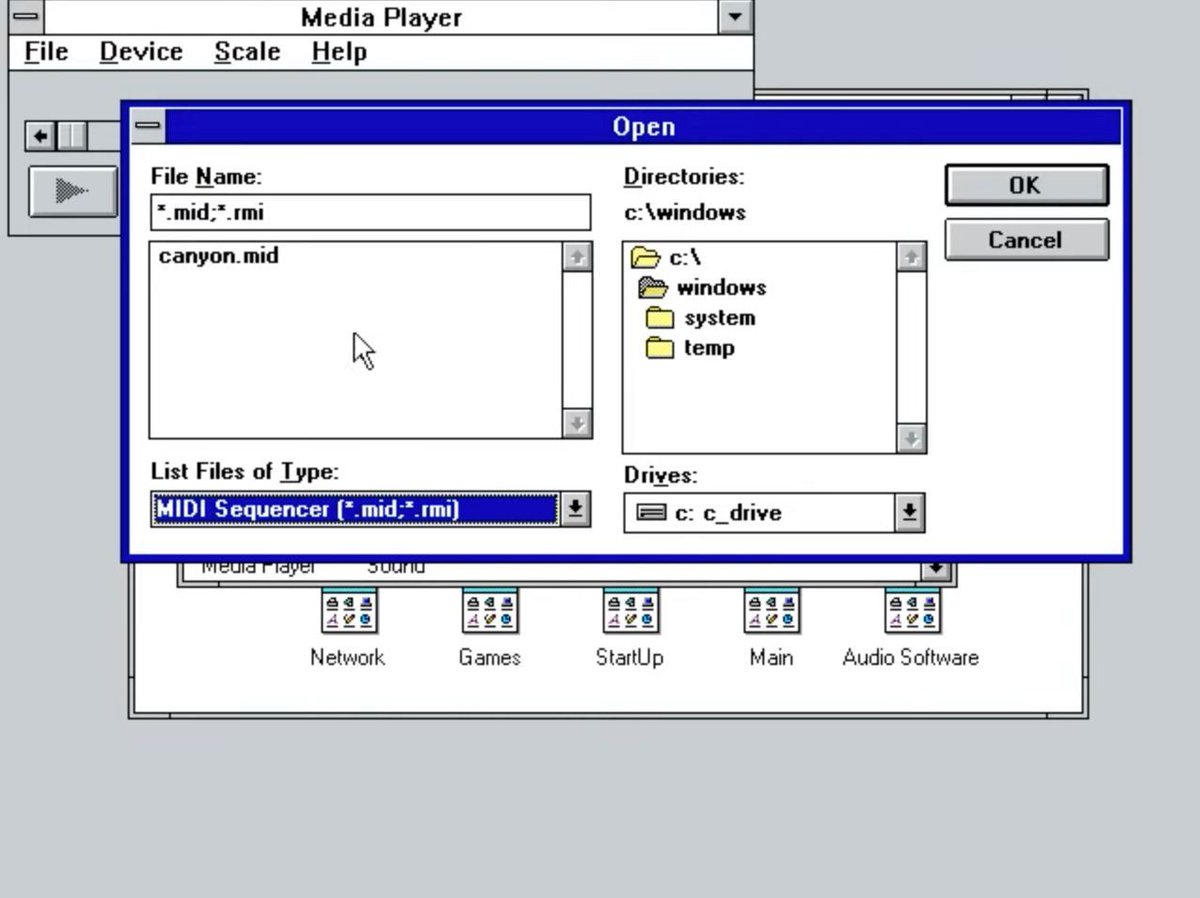Image resolution: width=1200 pixels, height=898 pixels.
Task: Open the Help menu in Media Player
Action: (x=339, y=52)
